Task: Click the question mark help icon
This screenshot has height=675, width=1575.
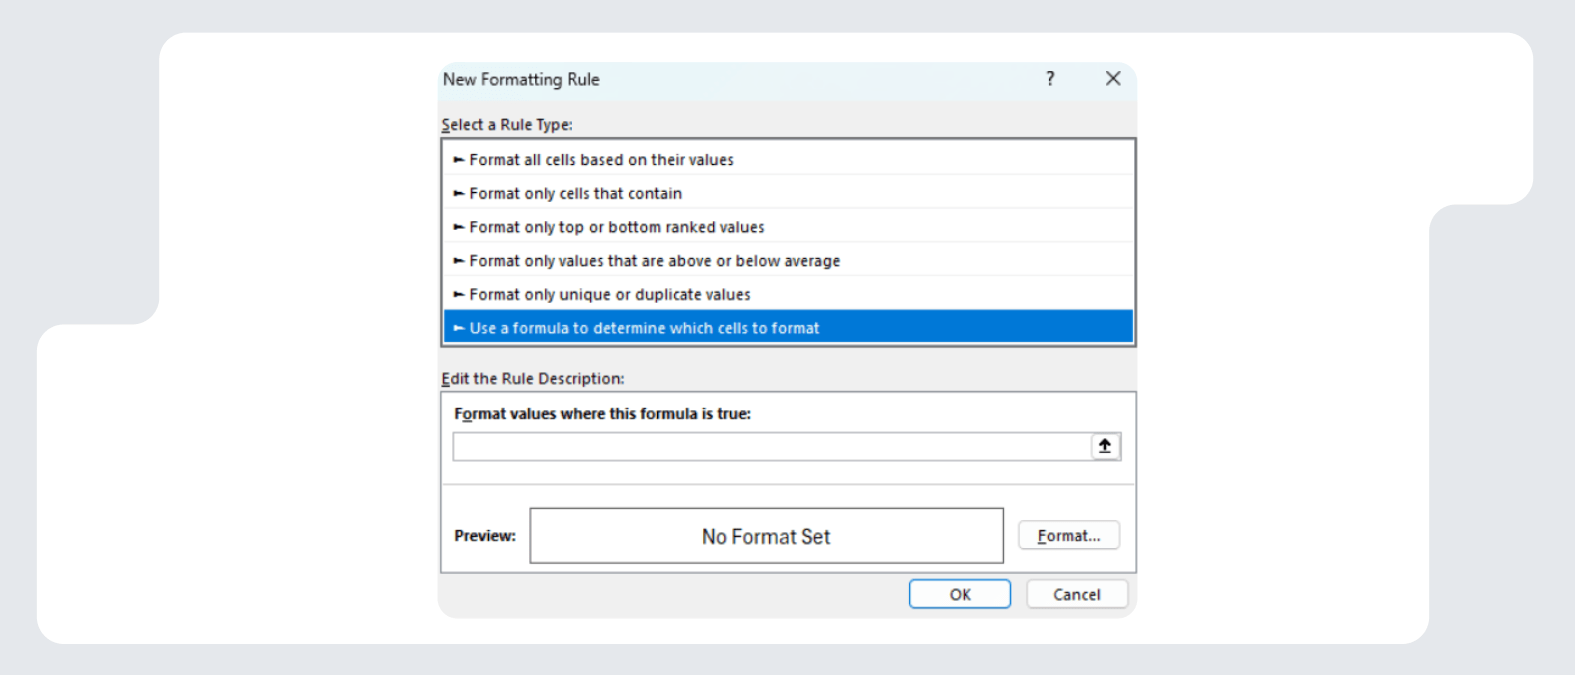Action: click(1050, 79)
